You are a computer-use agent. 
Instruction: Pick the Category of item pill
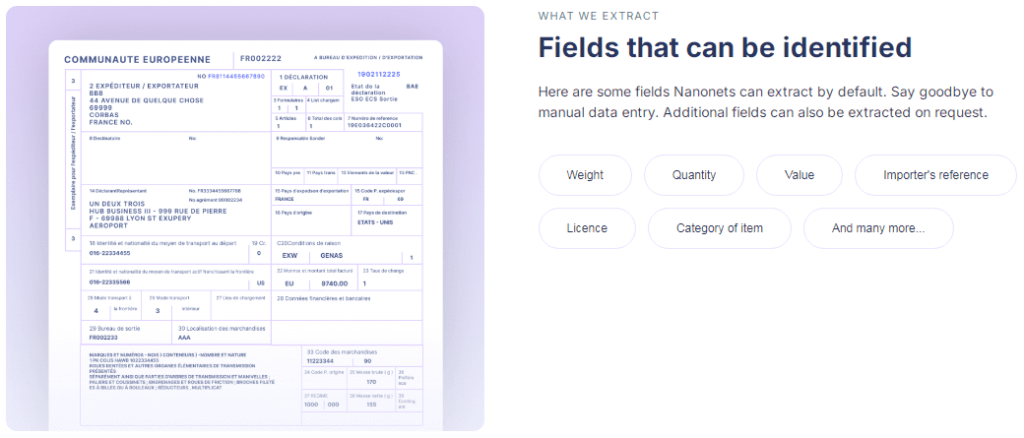[719, 228]
